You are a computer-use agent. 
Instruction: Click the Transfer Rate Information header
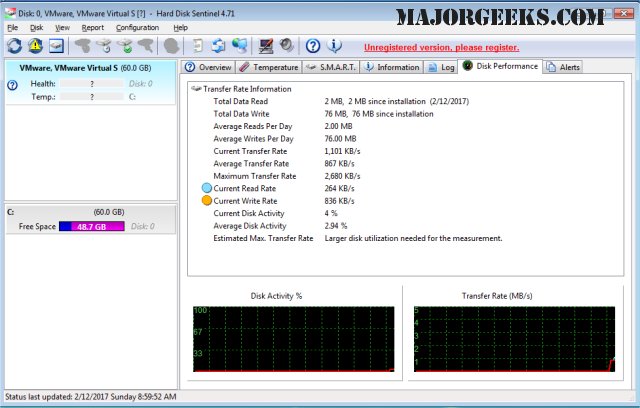pos(247,89)
